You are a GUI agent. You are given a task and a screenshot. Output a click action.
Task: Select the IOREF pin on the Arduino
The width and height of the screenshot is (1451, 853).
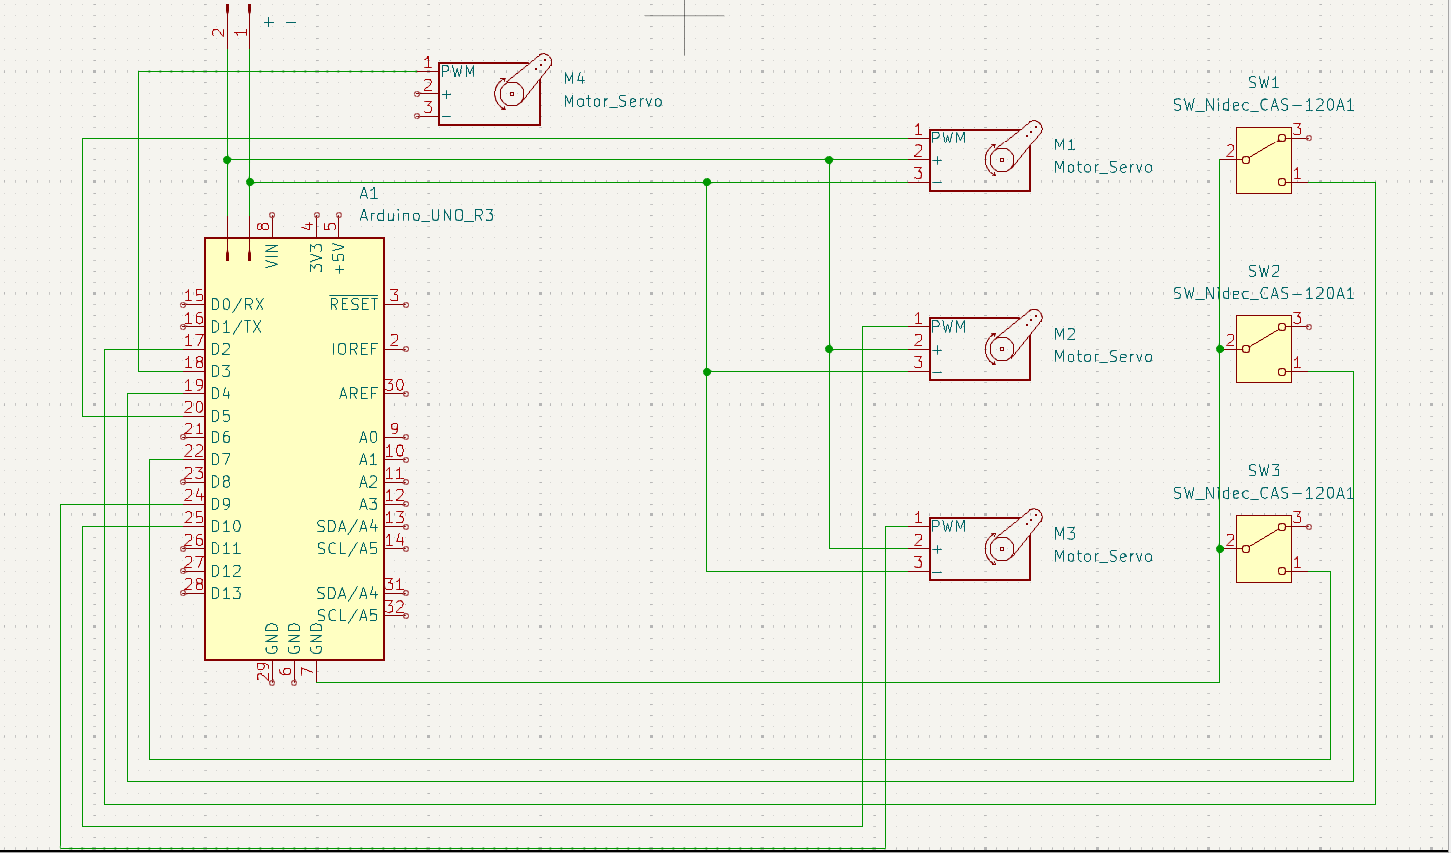[x=355, y=349]
